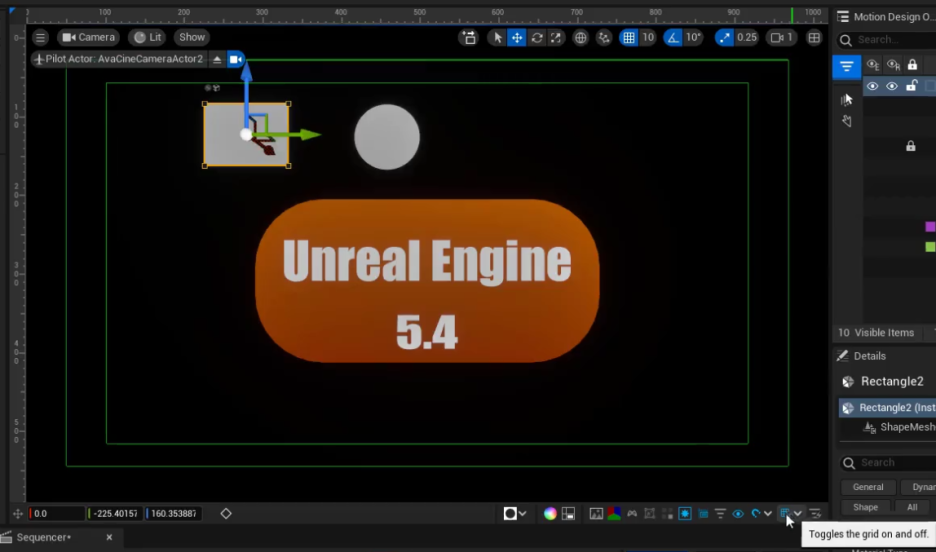Expand the guide options chevron
The width and height of the screenshot is (936, 552).
768,513
